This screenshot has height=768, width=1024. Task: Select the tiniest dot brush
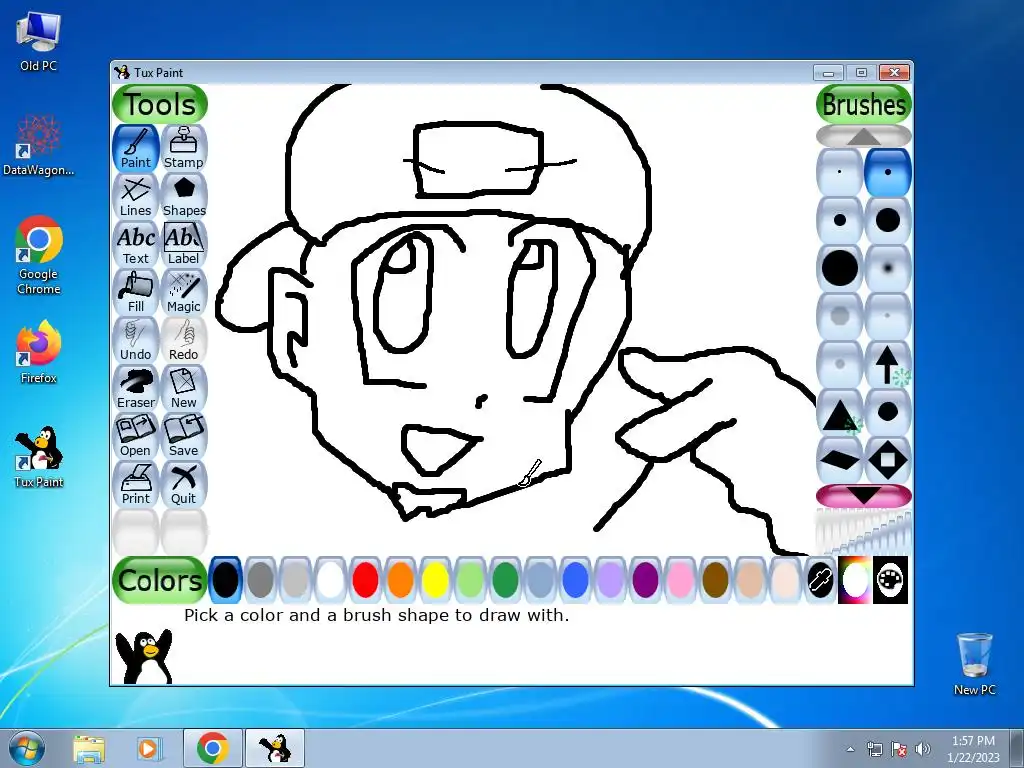(840, 172)
